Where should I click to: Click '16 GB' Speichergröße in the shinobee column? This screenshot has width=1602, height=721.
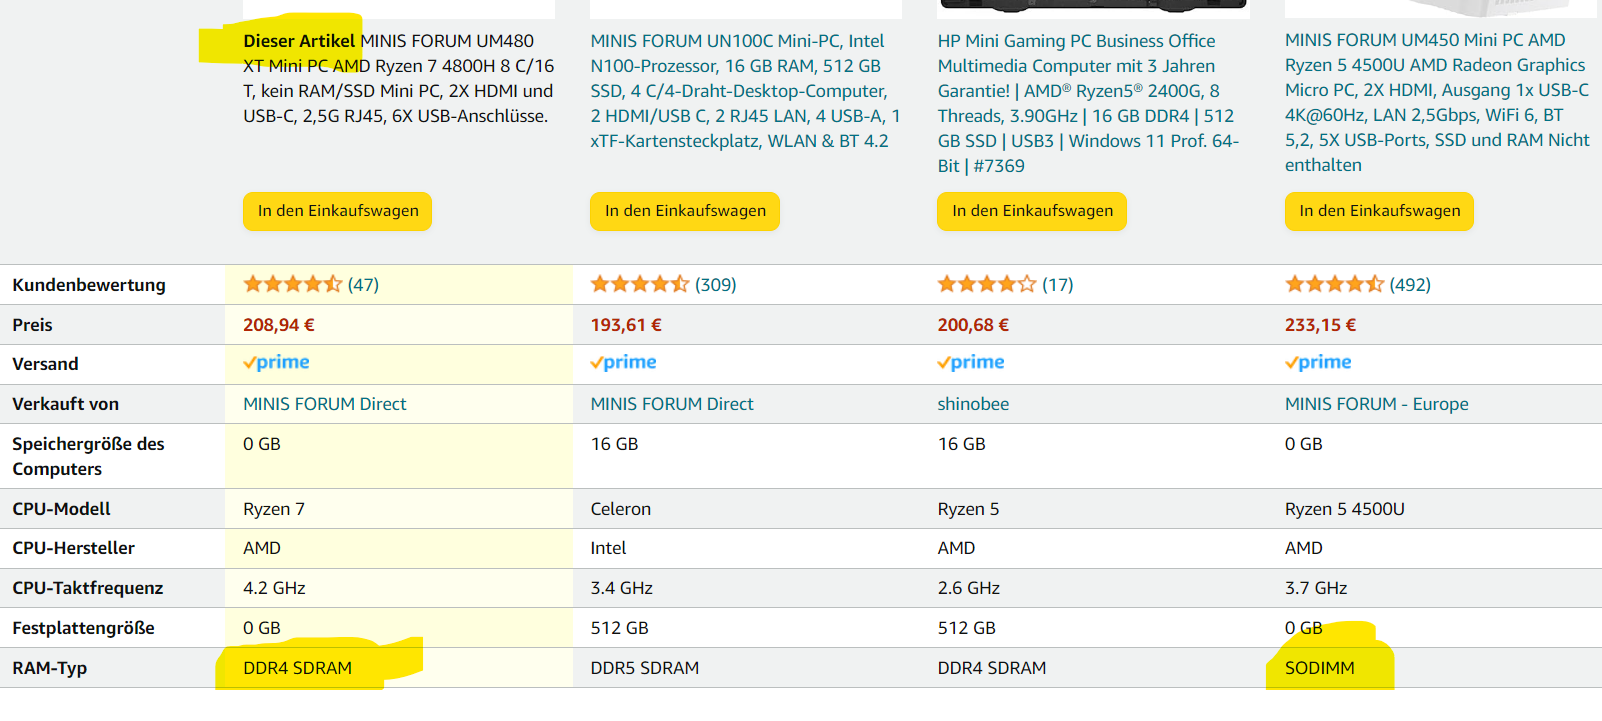[x=961, y=444]
